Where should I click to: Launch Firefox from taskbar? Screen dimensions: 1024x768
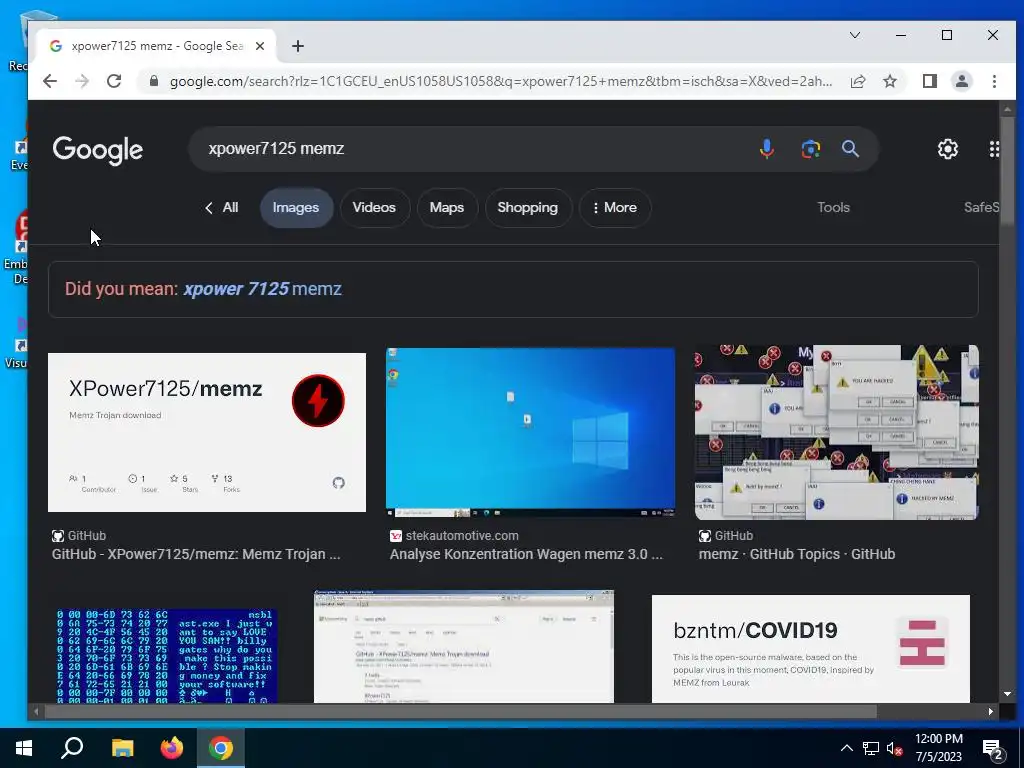coord(172,748)
